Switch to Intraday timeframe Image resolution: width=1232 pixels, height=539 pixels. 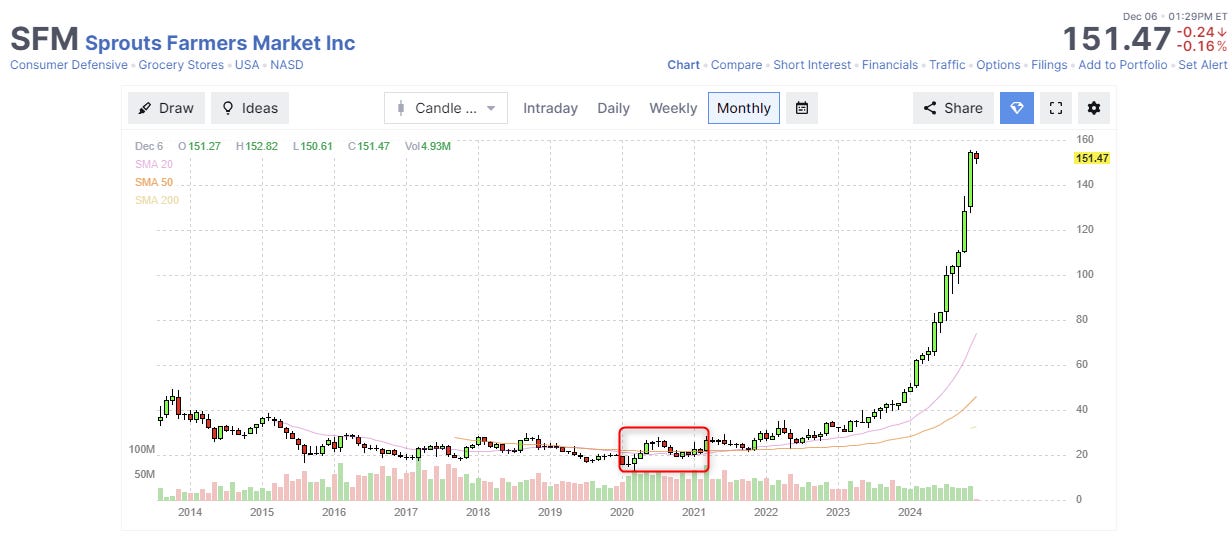pyautogui.click(x=550, y=108)
